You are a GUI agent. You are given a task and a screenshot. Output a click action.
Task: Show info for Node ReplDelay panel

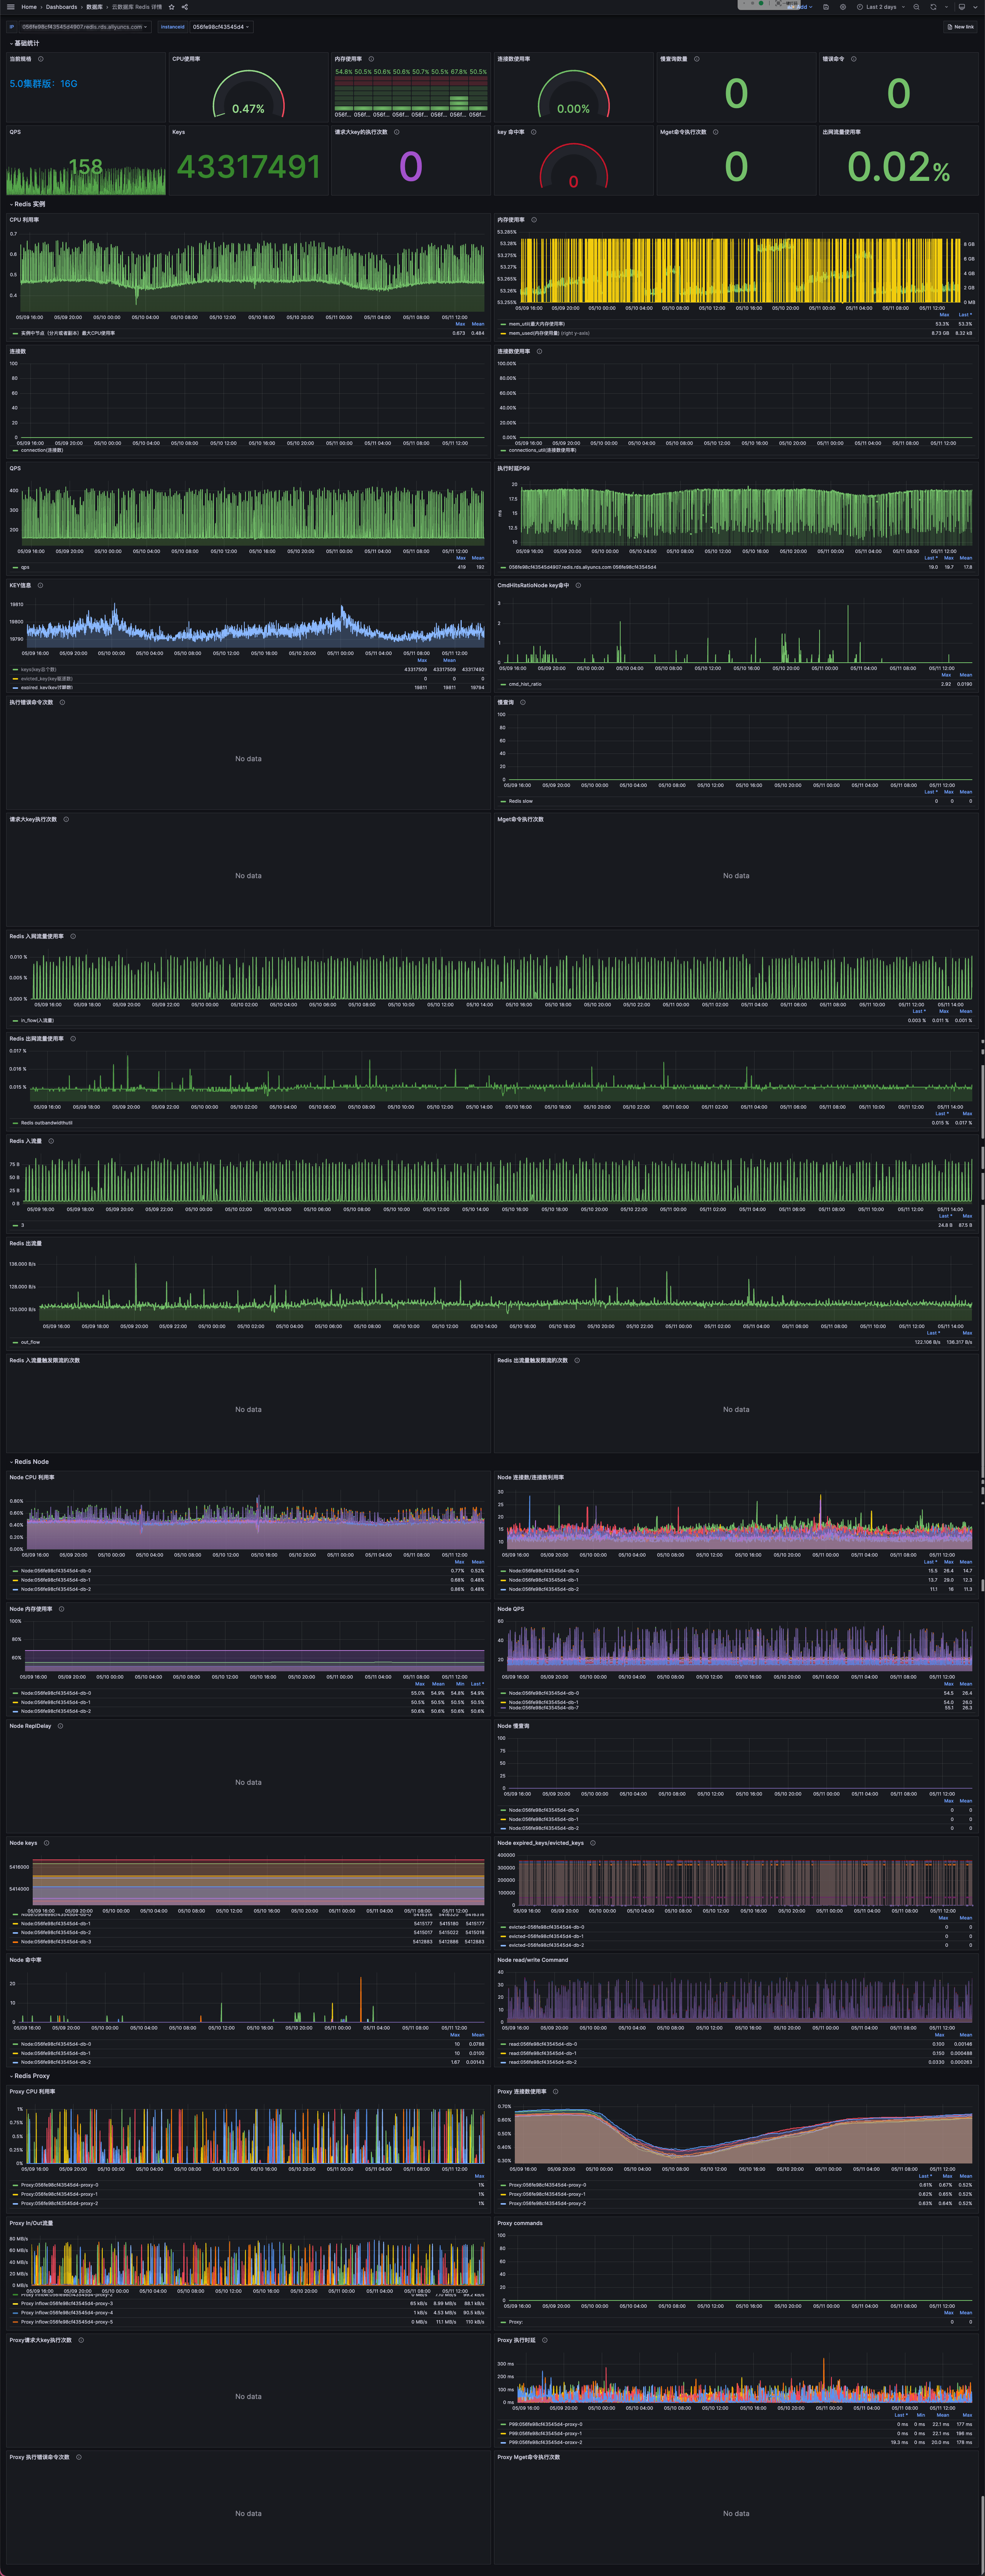pos(60,1726)
